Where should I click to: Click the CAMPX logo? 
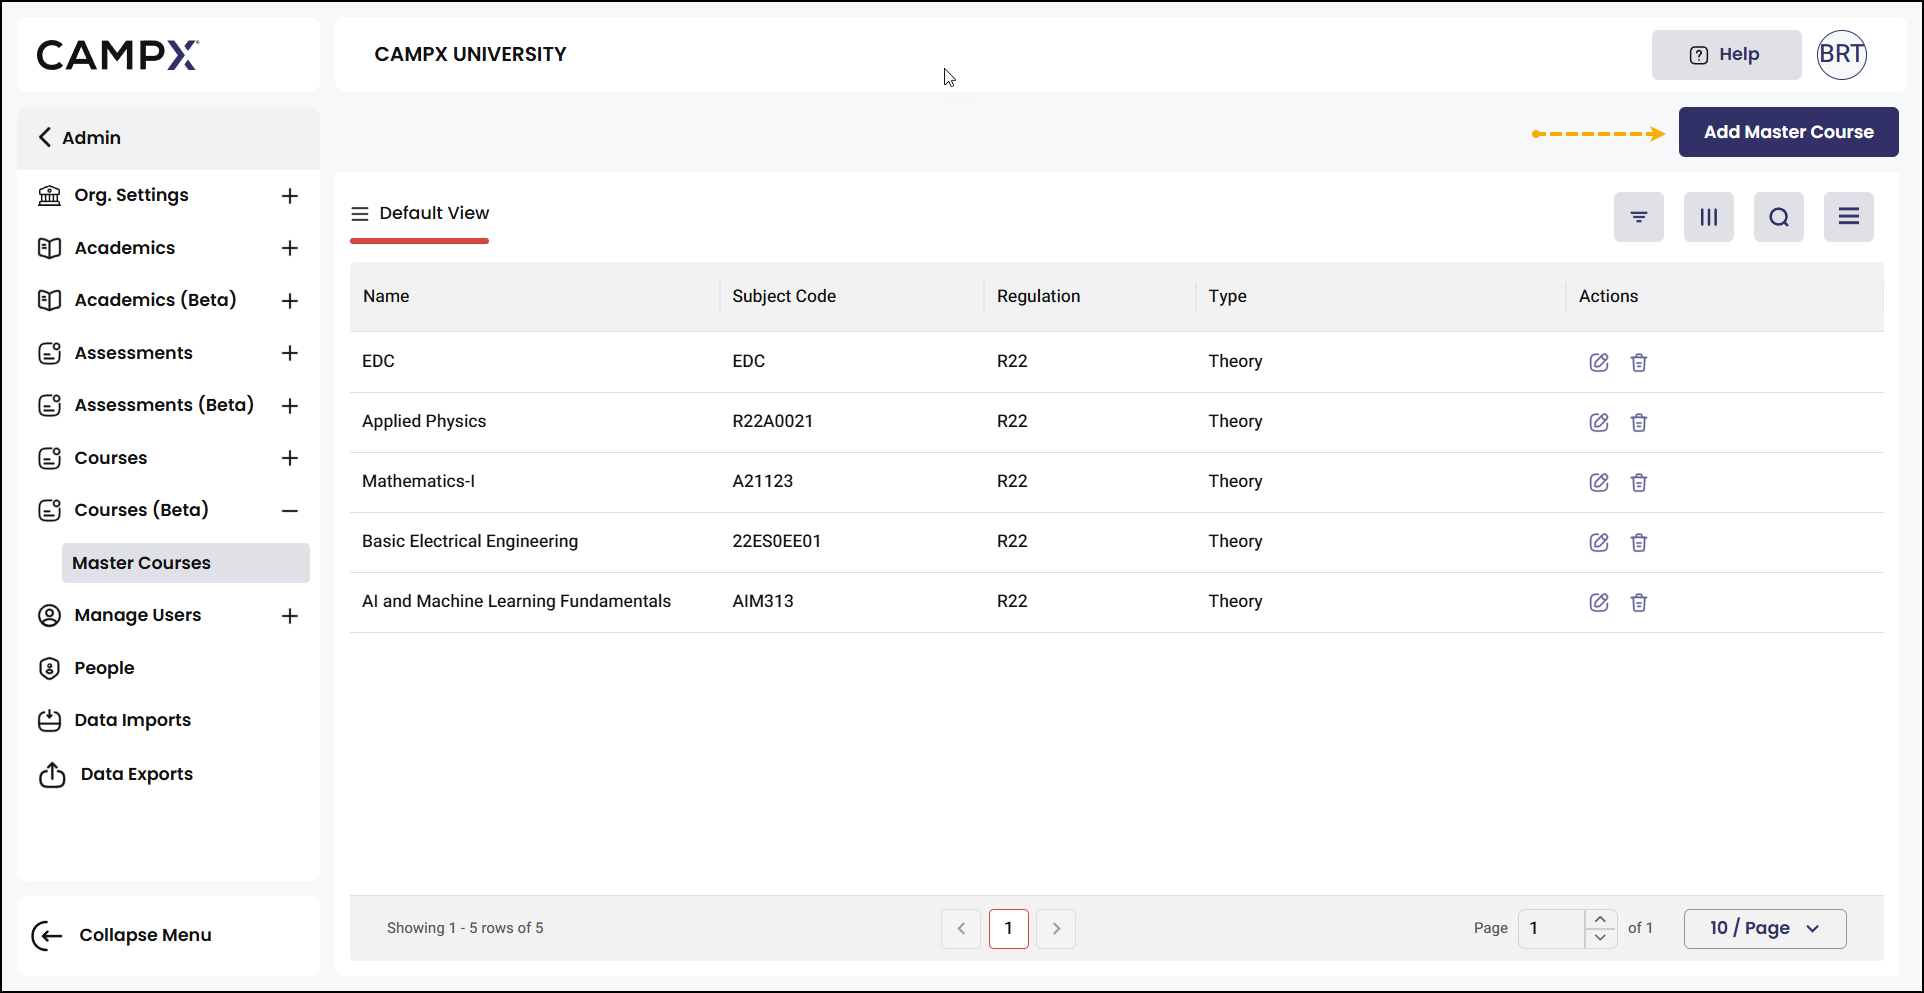pyautogui.click(x=118, y=55)
